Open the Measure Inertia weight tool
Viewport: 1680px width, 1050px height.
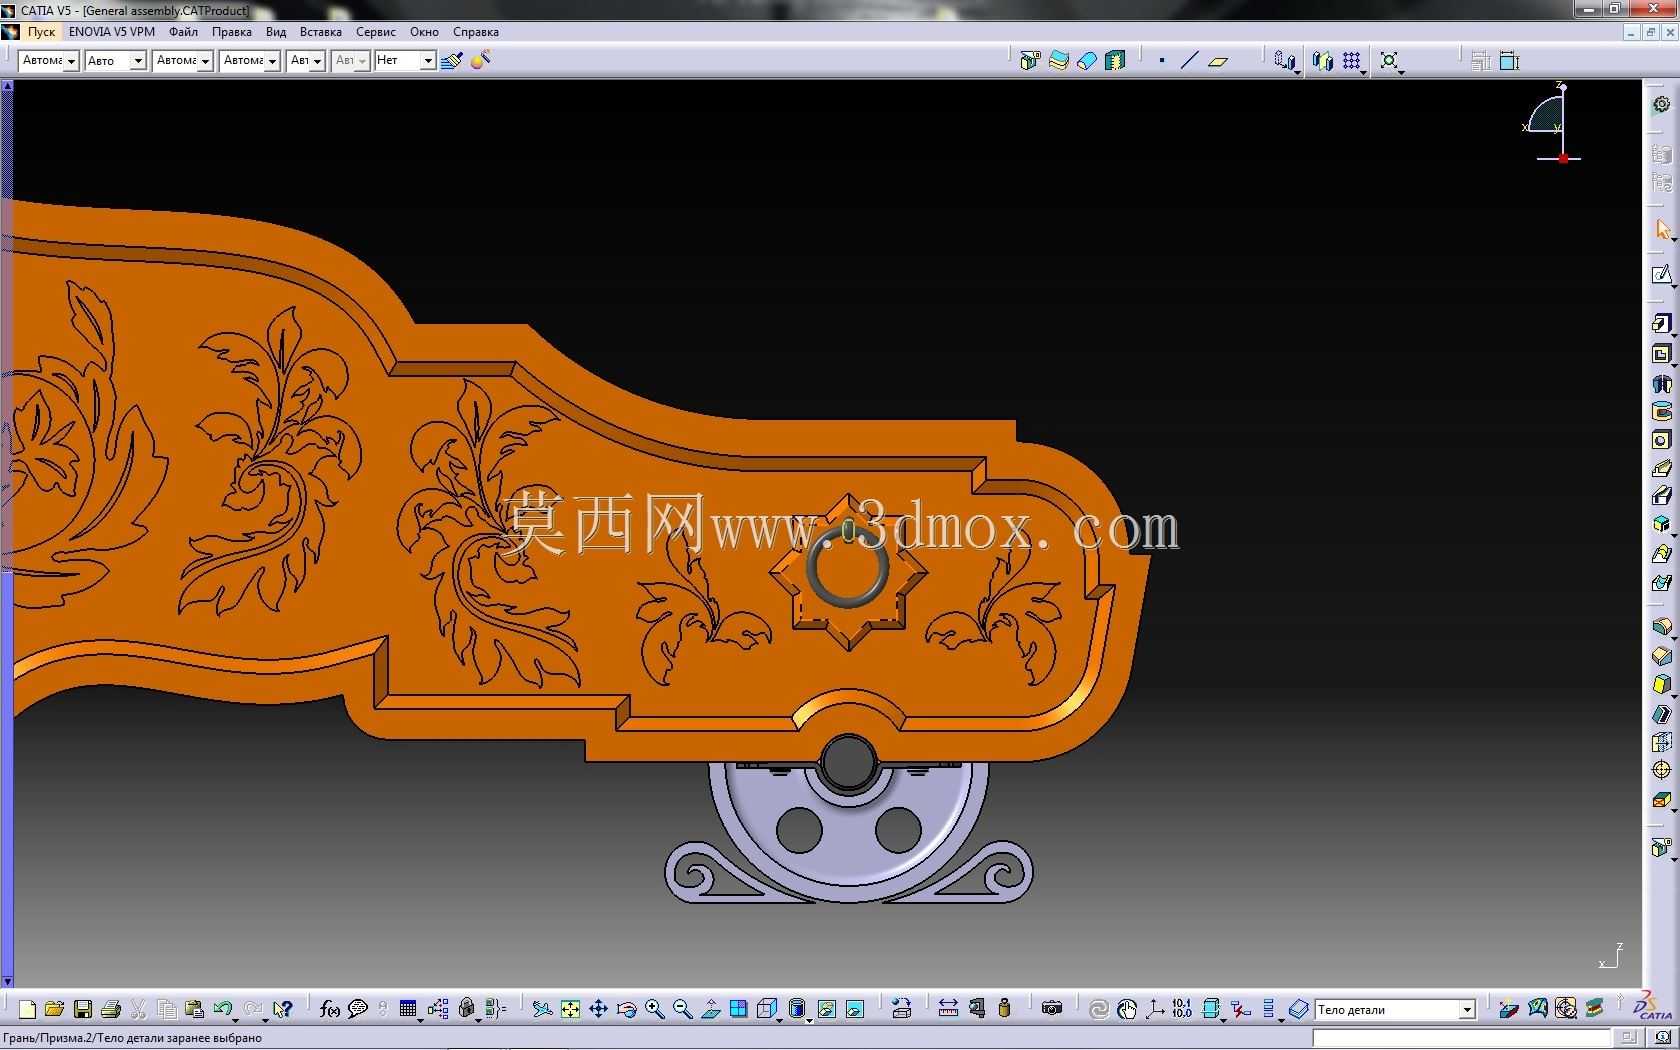pyautogui.click(x=1005, y=1010)
